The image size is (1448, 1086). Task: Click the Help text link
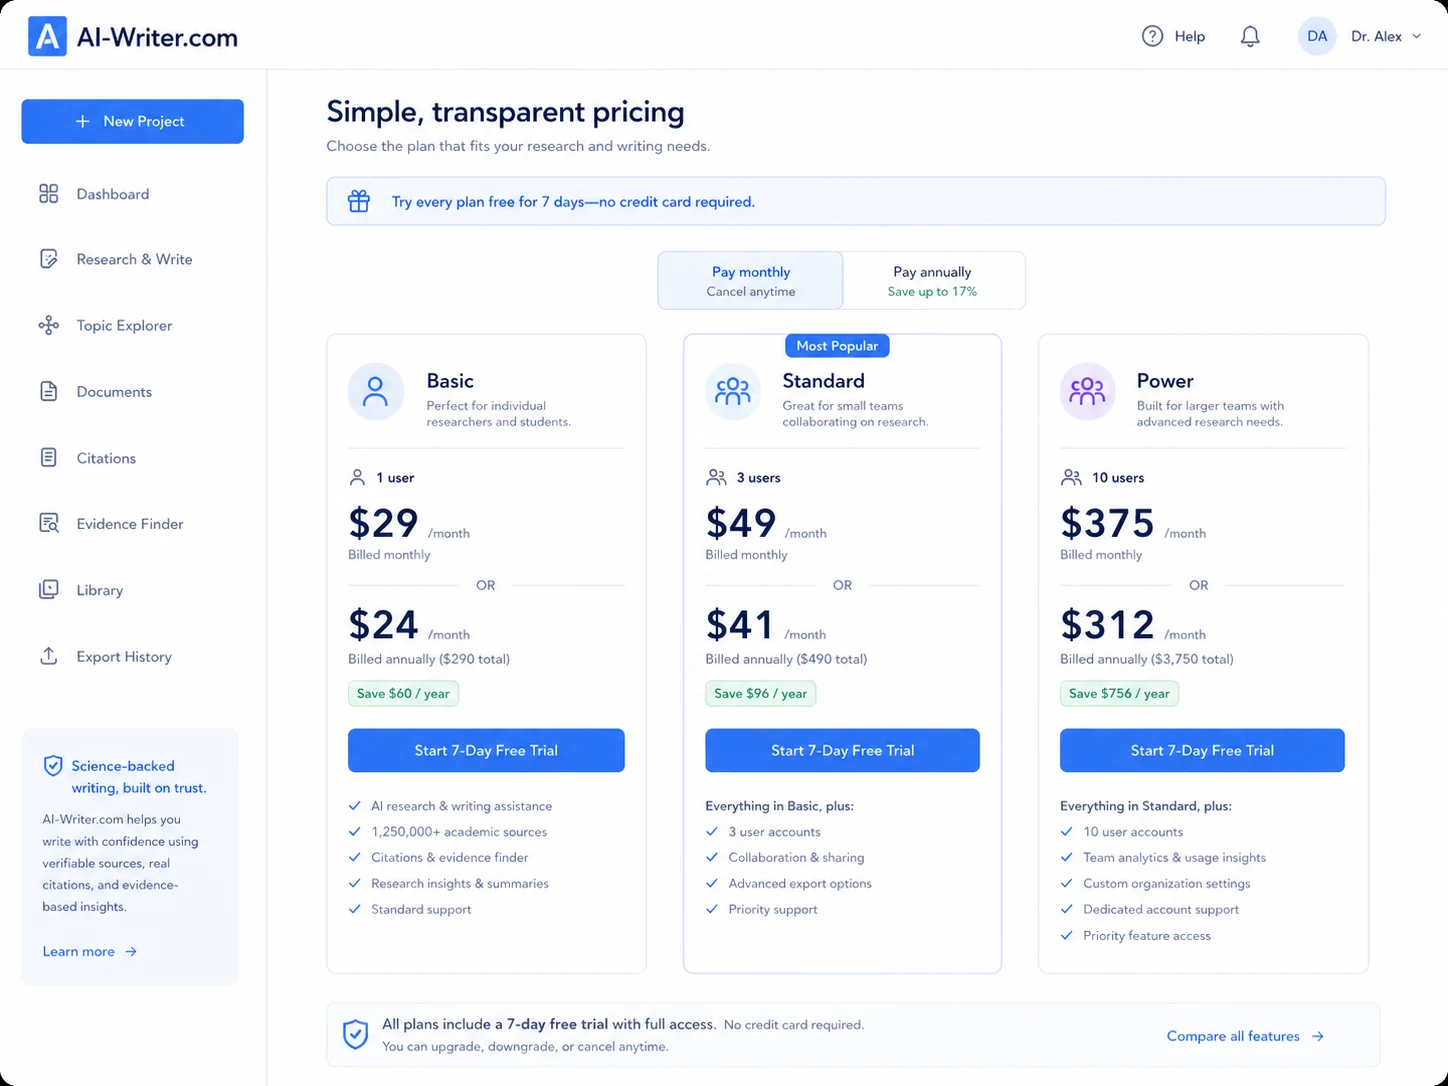click(x=1189, y=36)
